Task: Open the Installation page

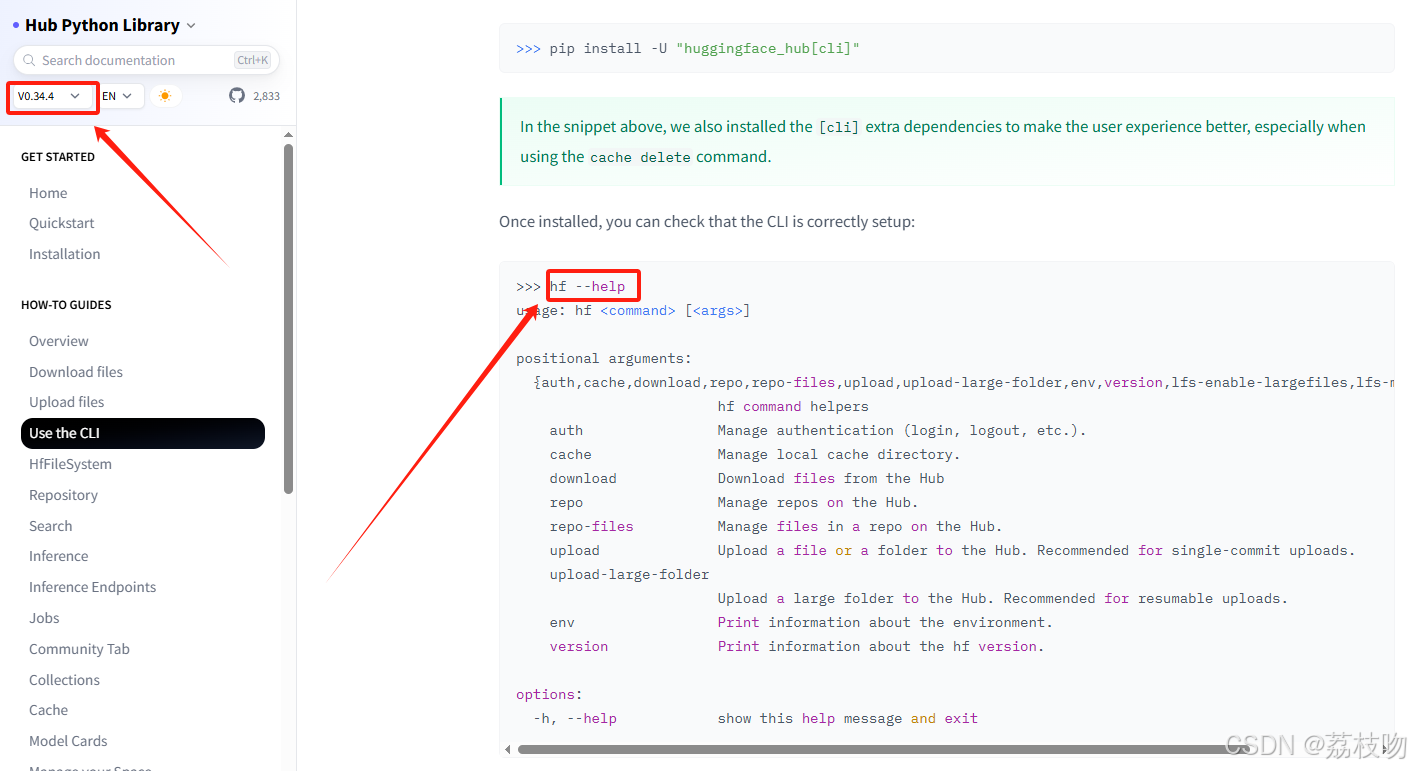Action: click(x=65, y=254)
